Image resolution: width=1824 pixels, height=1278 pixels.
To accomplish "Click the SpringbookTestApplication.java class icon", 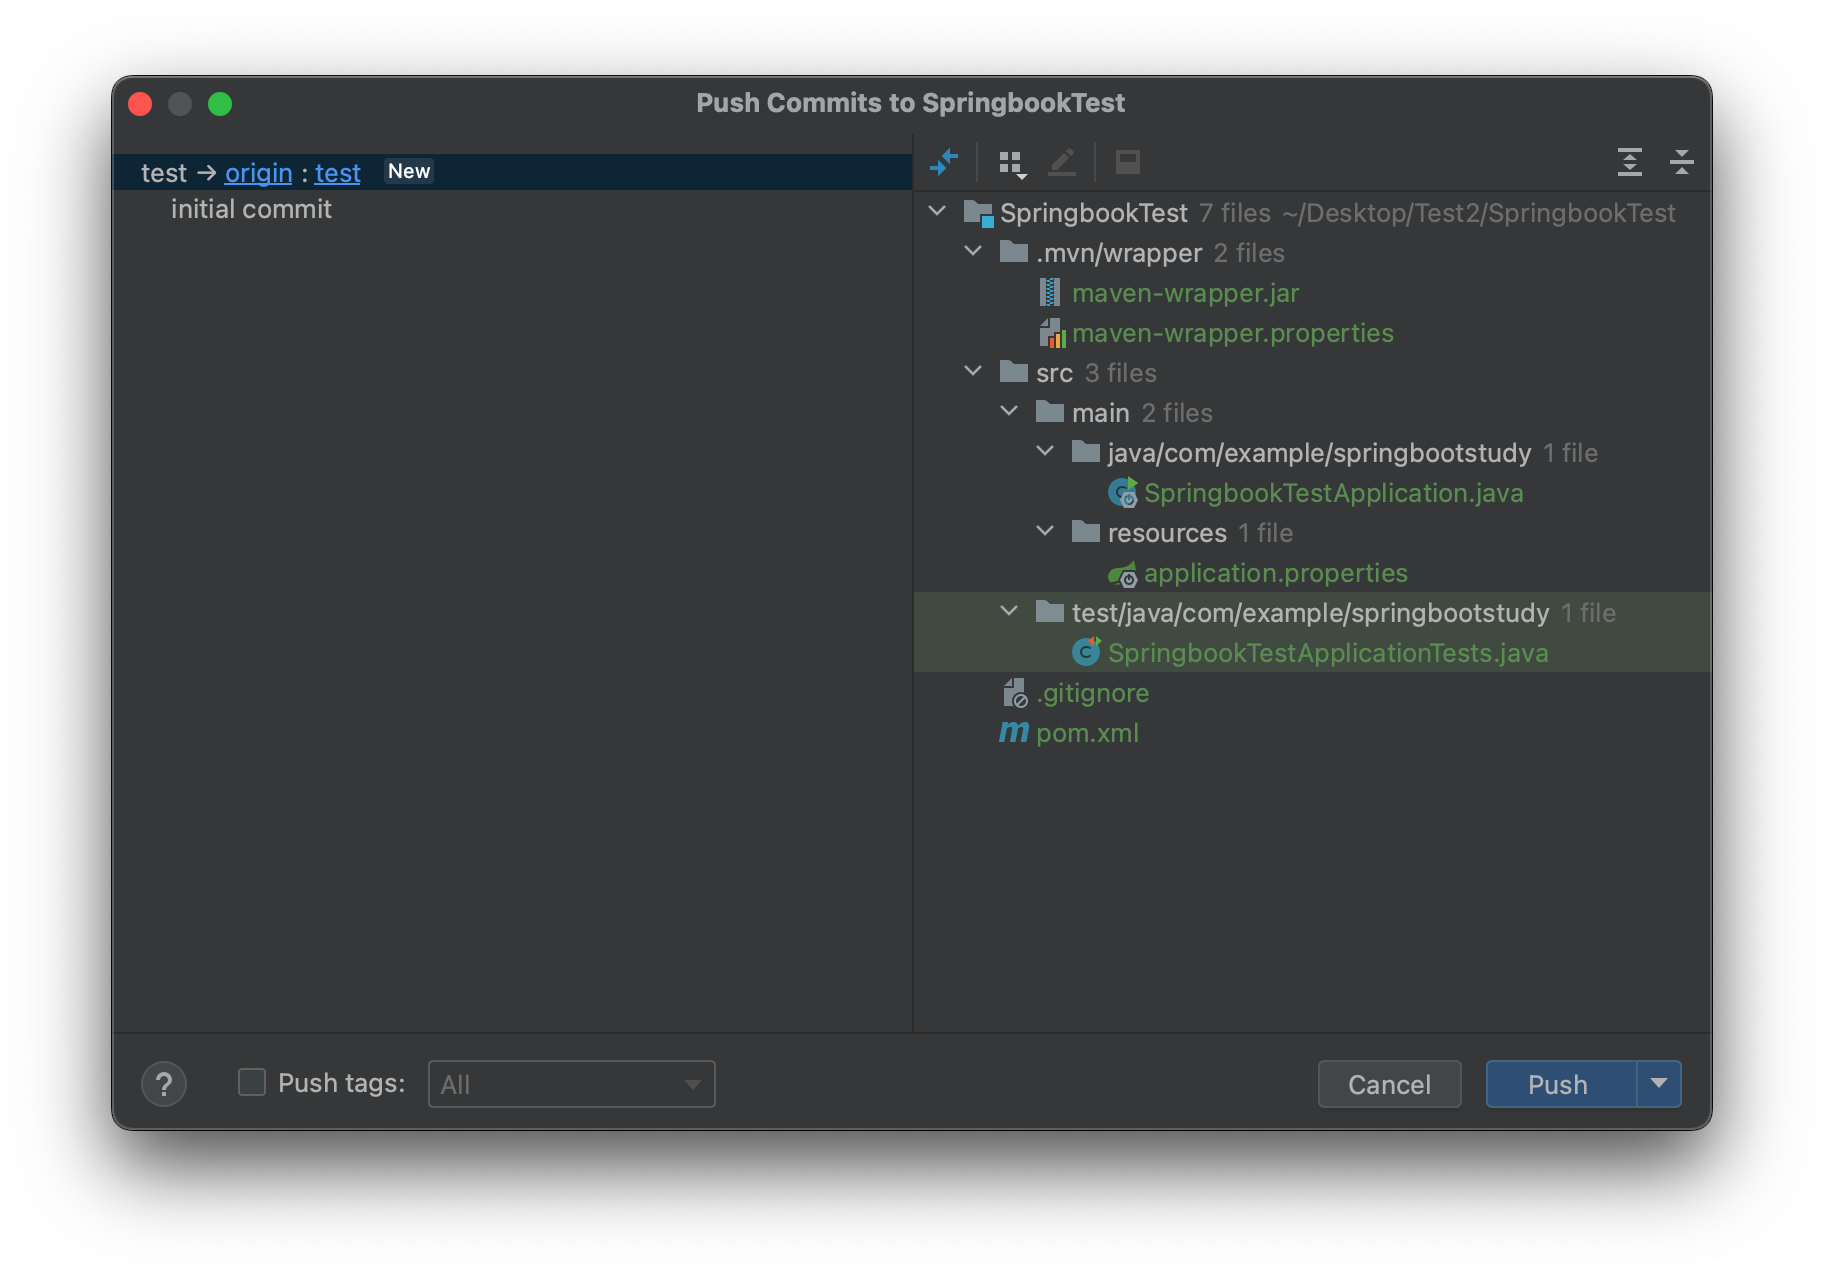I will (1123, 493).
